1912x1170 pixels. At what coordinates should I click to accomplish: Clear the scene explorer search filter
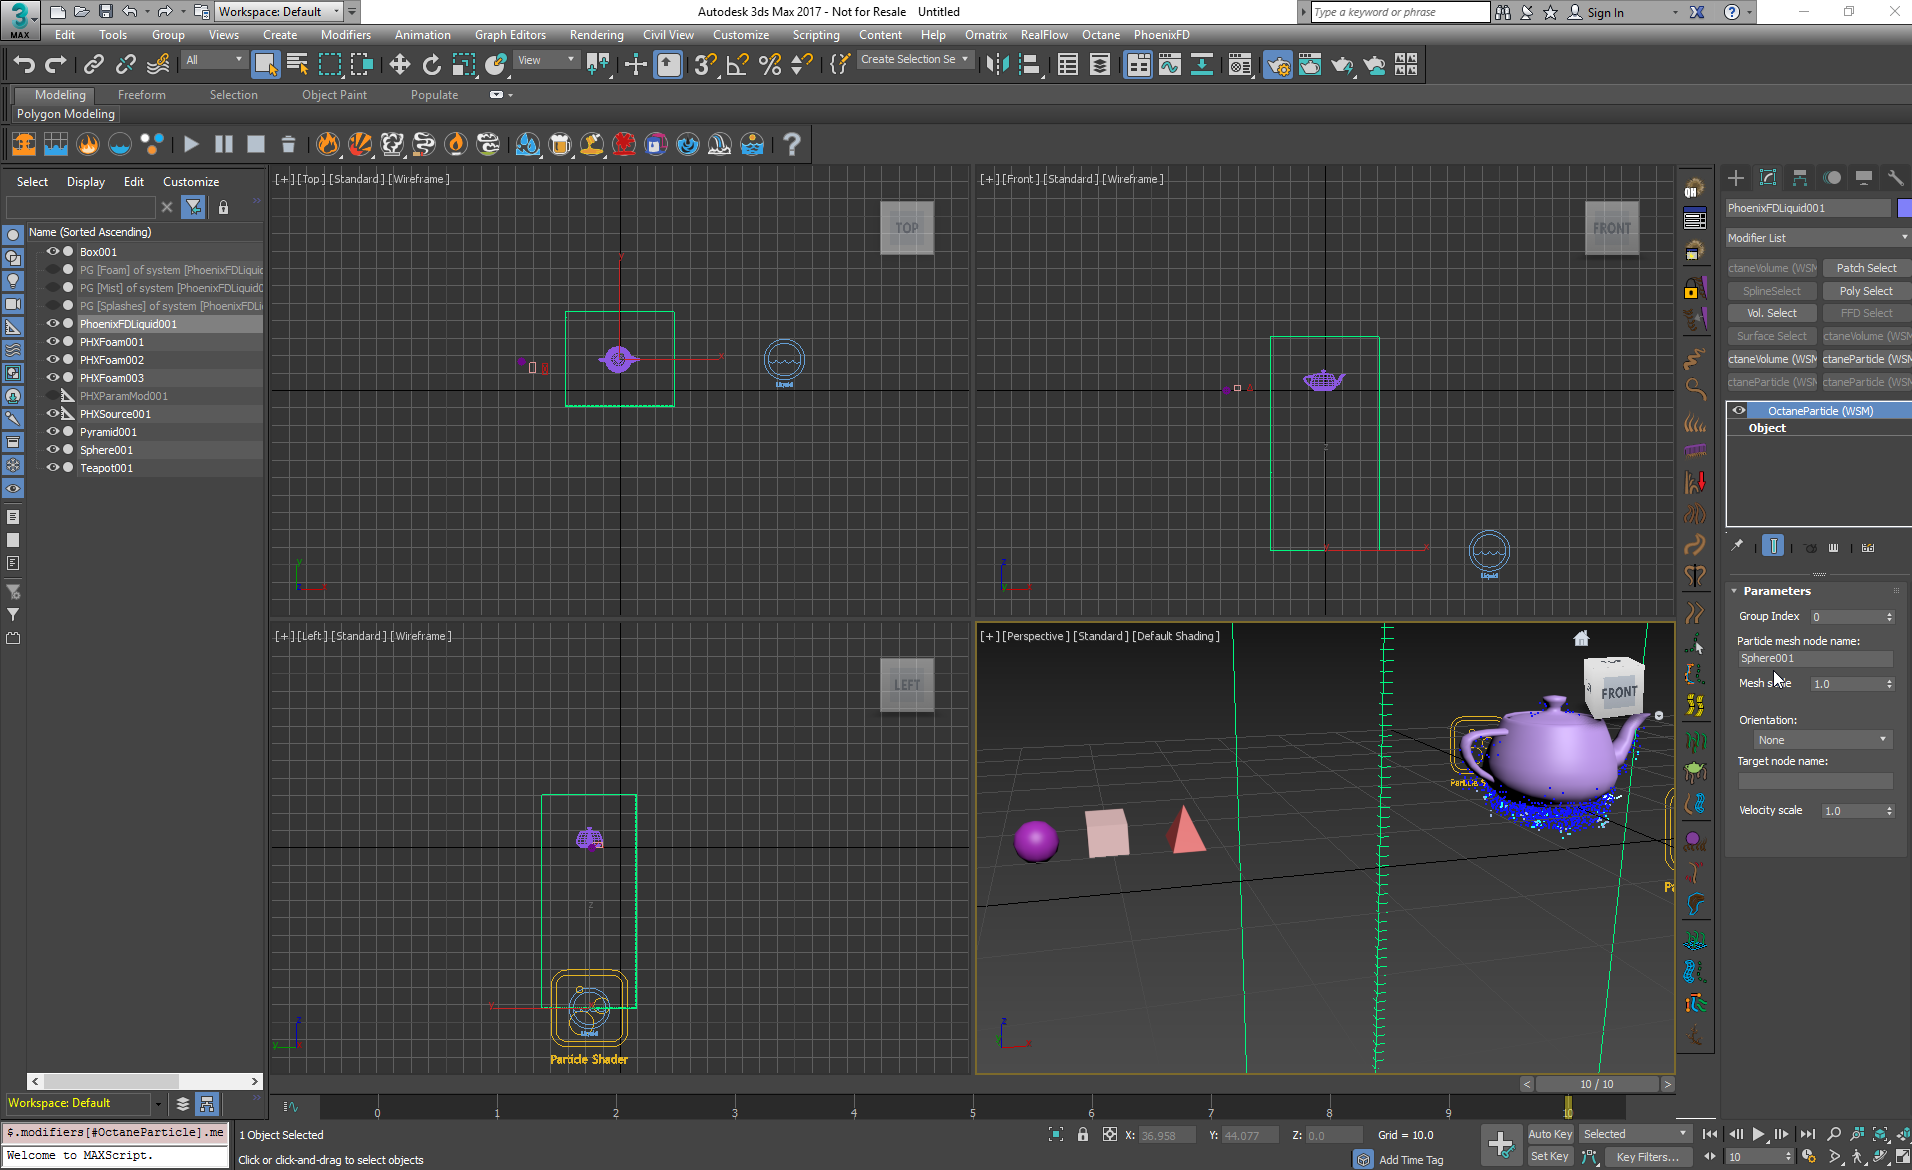point(167,207)
